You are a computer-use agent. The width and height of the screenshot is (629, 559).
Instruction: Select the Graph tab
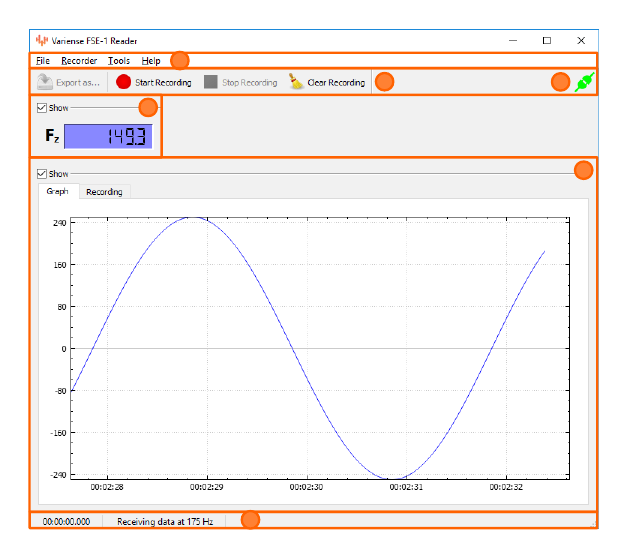(x=57, y=191)
